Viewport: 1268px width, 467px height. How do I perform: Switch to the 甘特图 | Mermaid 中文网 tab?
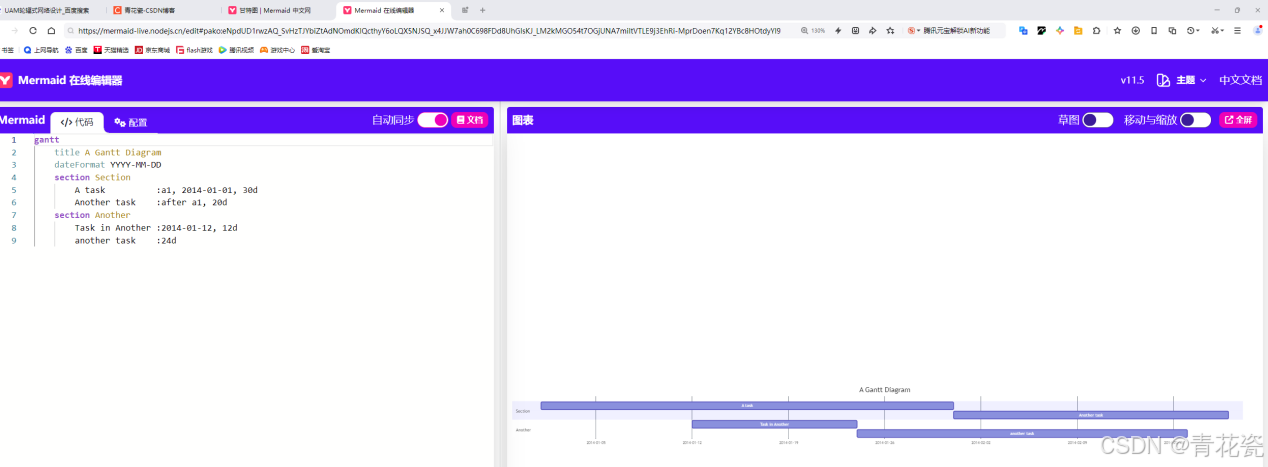tap(276, 9)
